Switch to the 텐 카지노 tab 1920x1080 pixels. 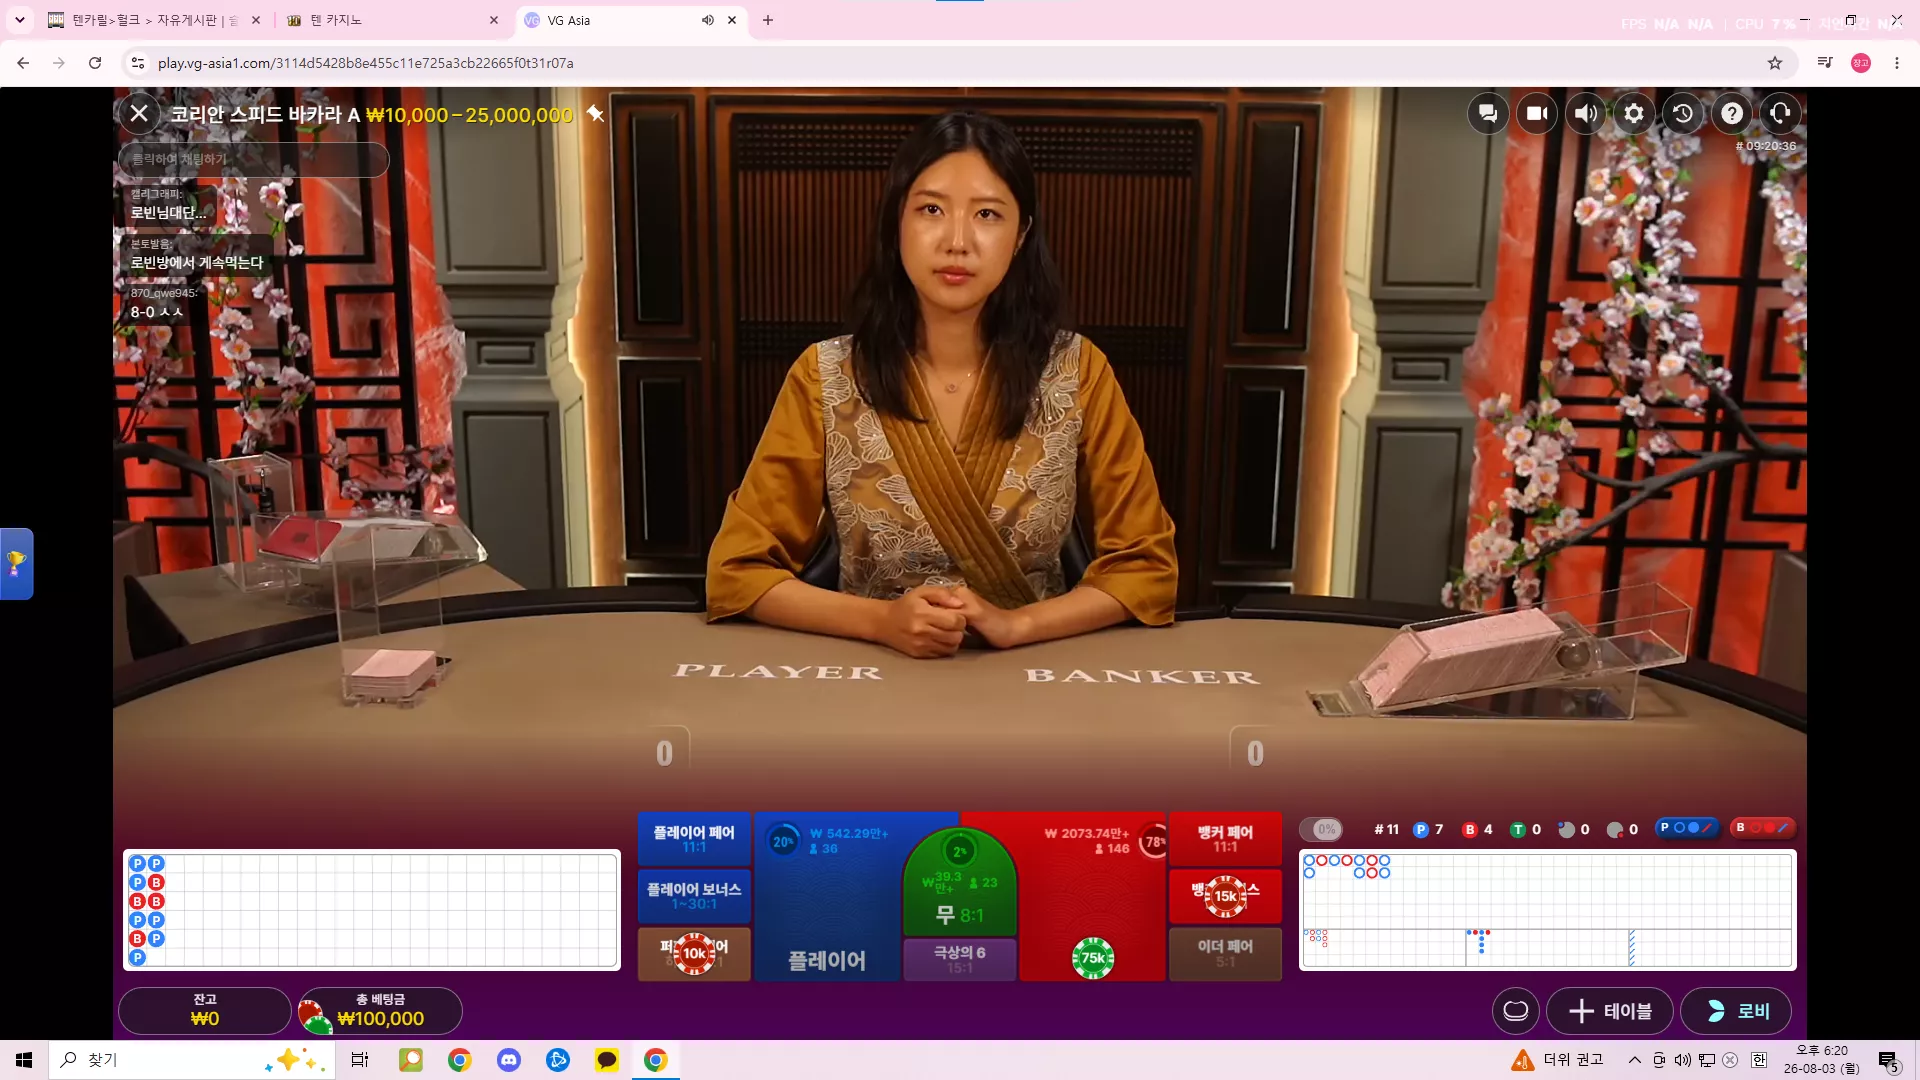(390, 20)
